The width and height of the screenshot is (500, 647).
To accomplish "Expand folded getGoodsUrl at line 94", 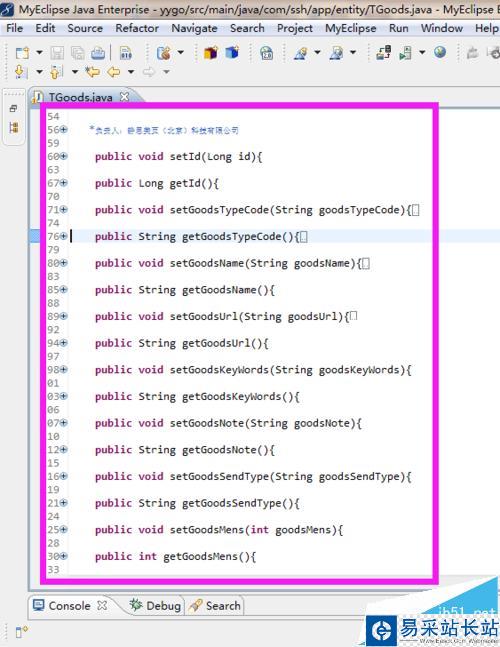I will pos(64,343).
